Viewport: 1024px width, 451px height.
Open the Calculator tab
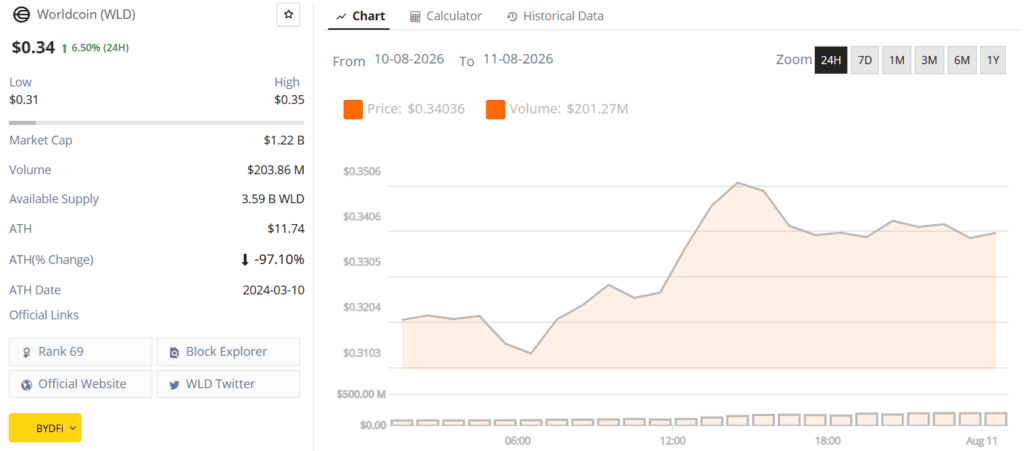tap(446, 16)
